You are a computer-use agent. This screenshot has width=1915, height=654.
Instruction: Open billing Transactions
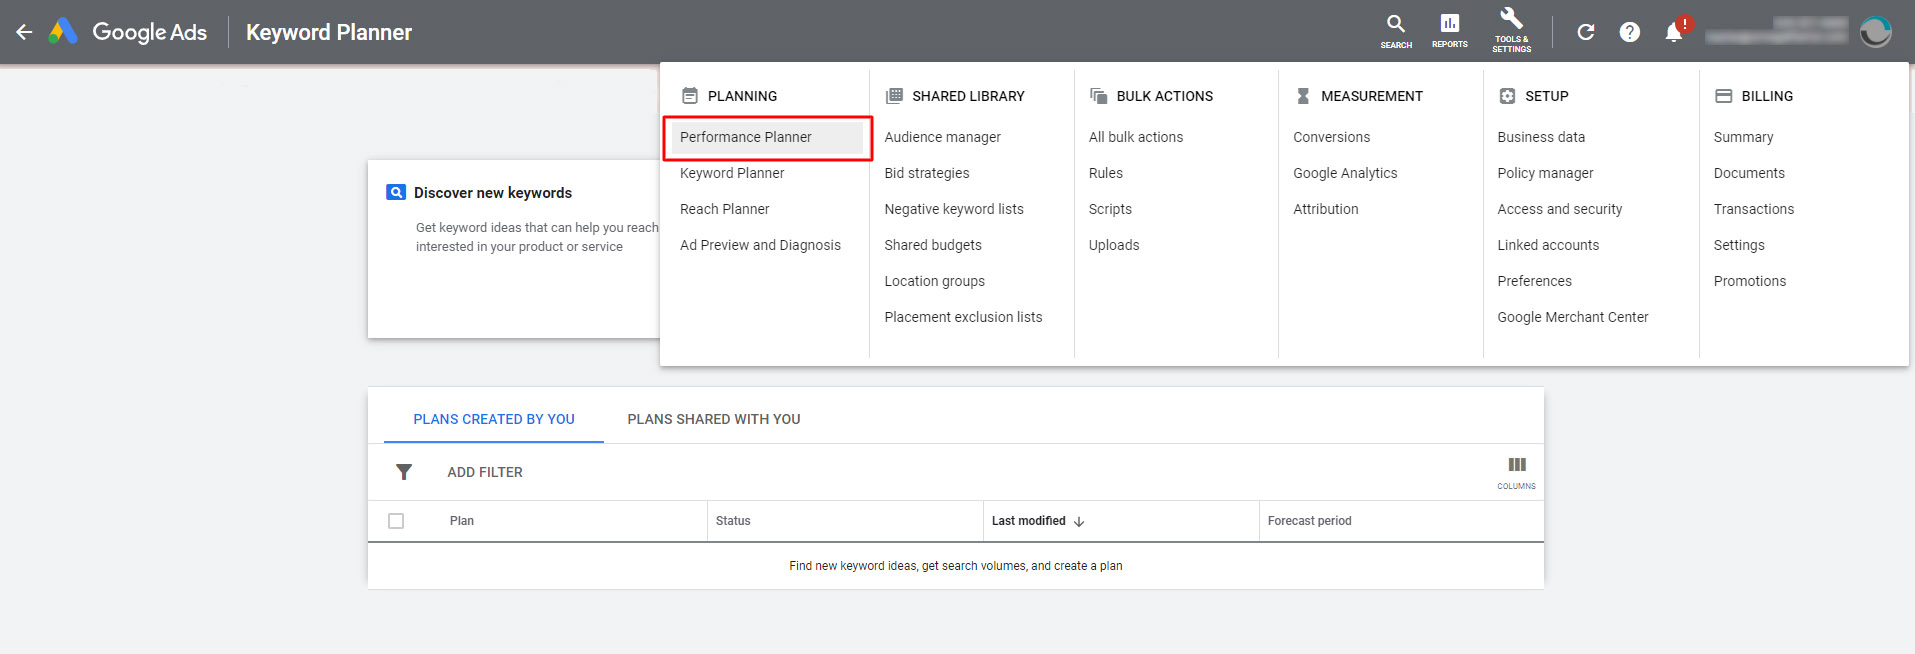1754,209
